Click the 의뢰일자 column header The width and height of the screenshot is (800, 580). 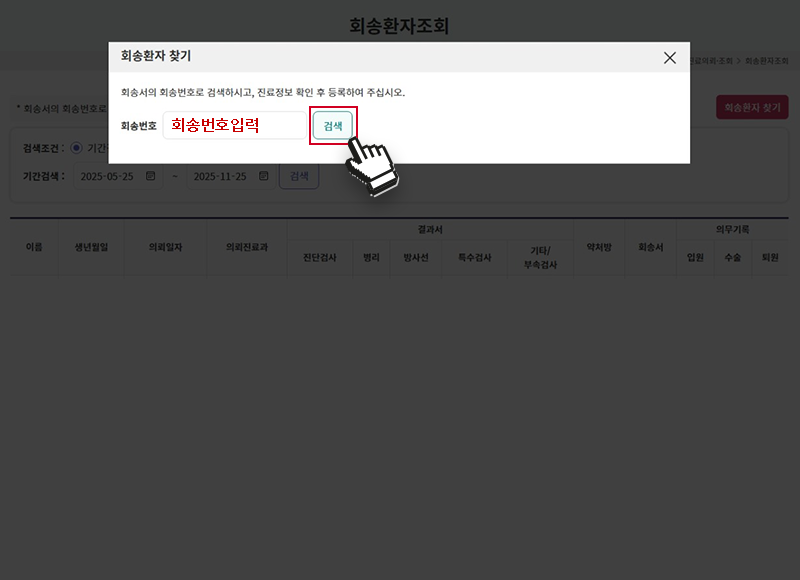coord(165,246)
